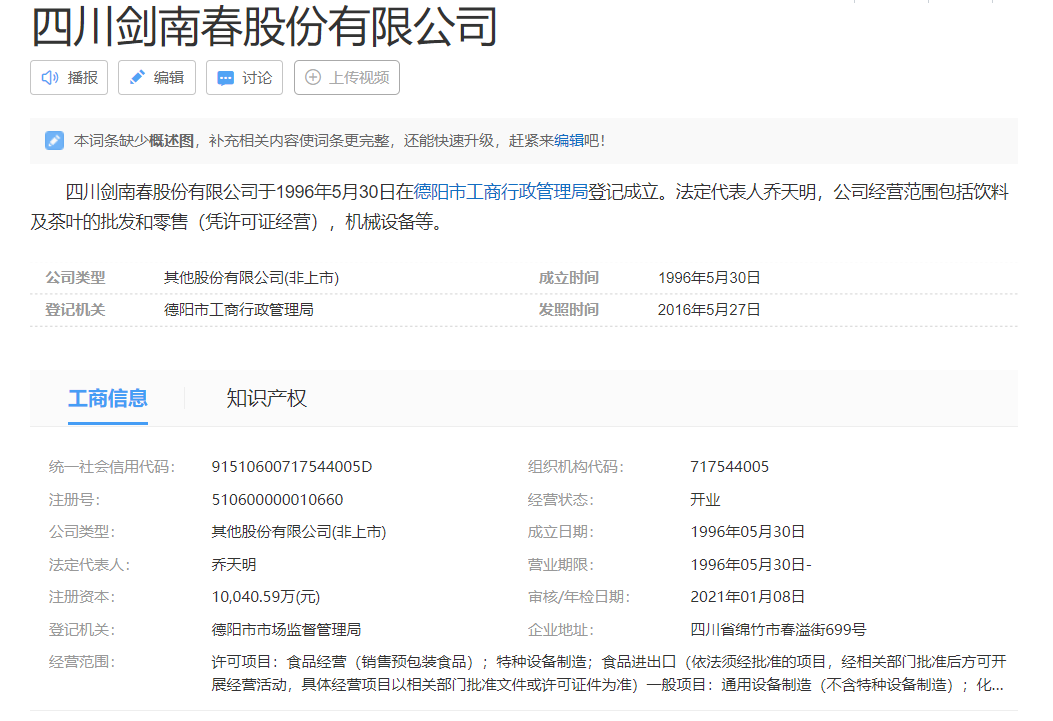
Task: Select the 工商信息 tab
Action: [107, 399]
